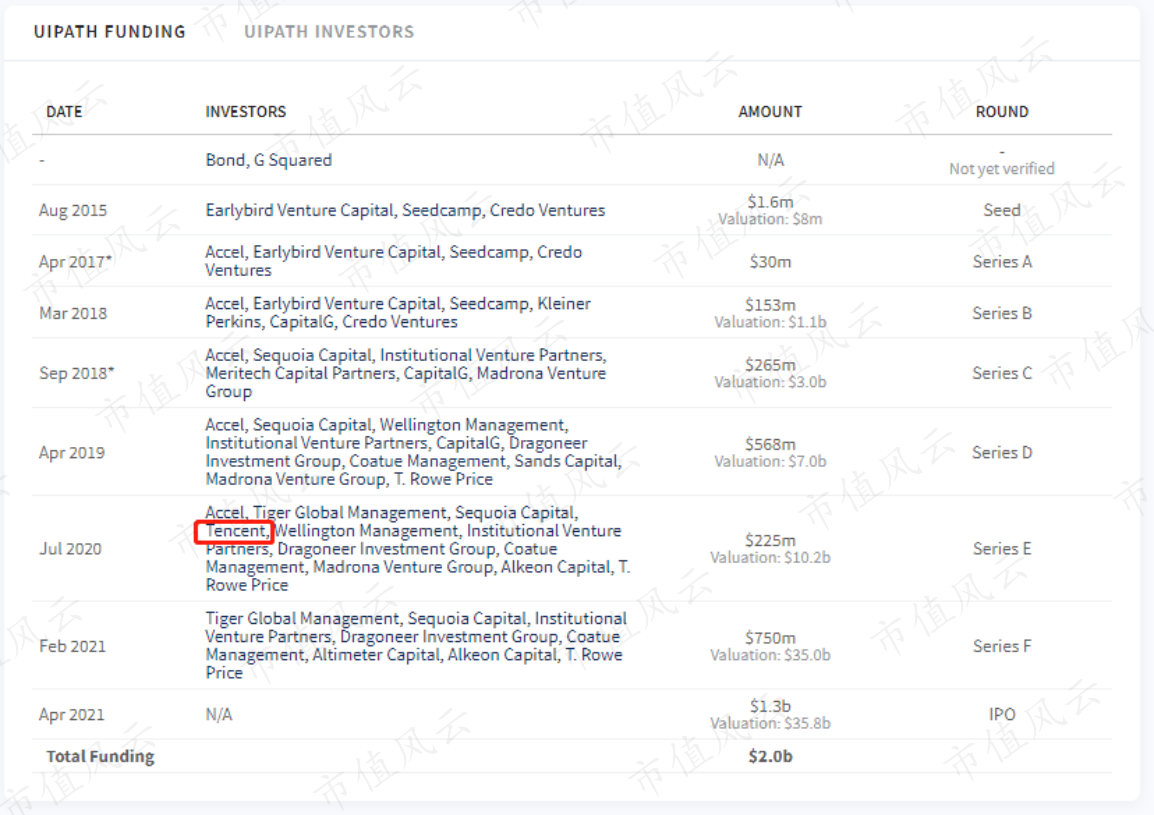This screenshot has width=1154, height=815.
Task: Select the Series B investors list
Action: tap(398, 312)
